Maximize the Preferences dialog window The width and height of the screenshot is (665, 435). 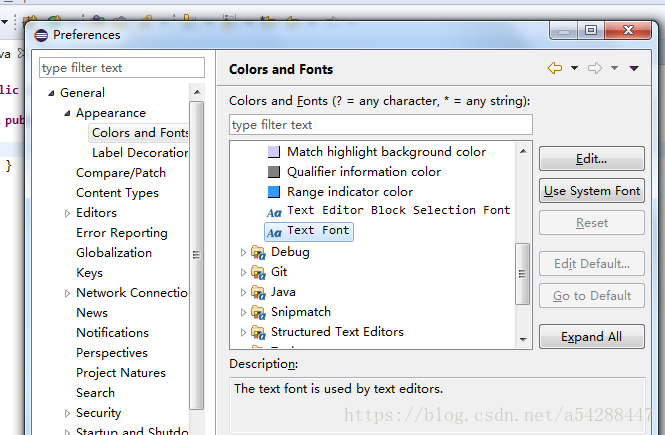point(591,31)
